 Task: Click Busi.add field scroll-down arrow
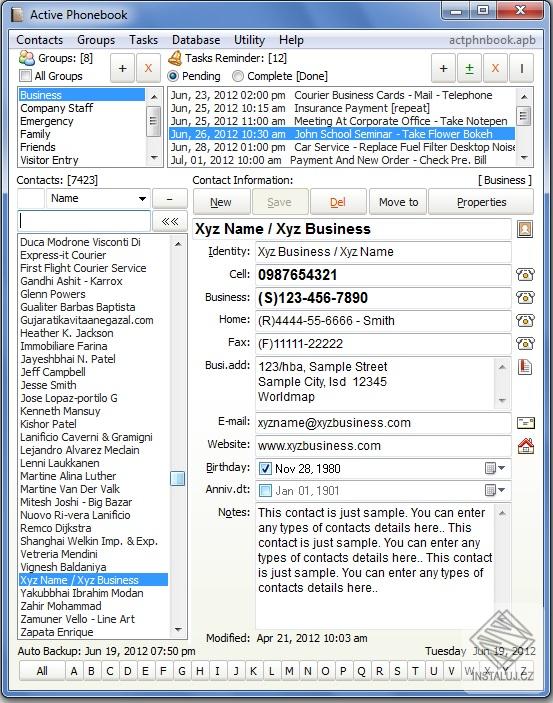502,400
